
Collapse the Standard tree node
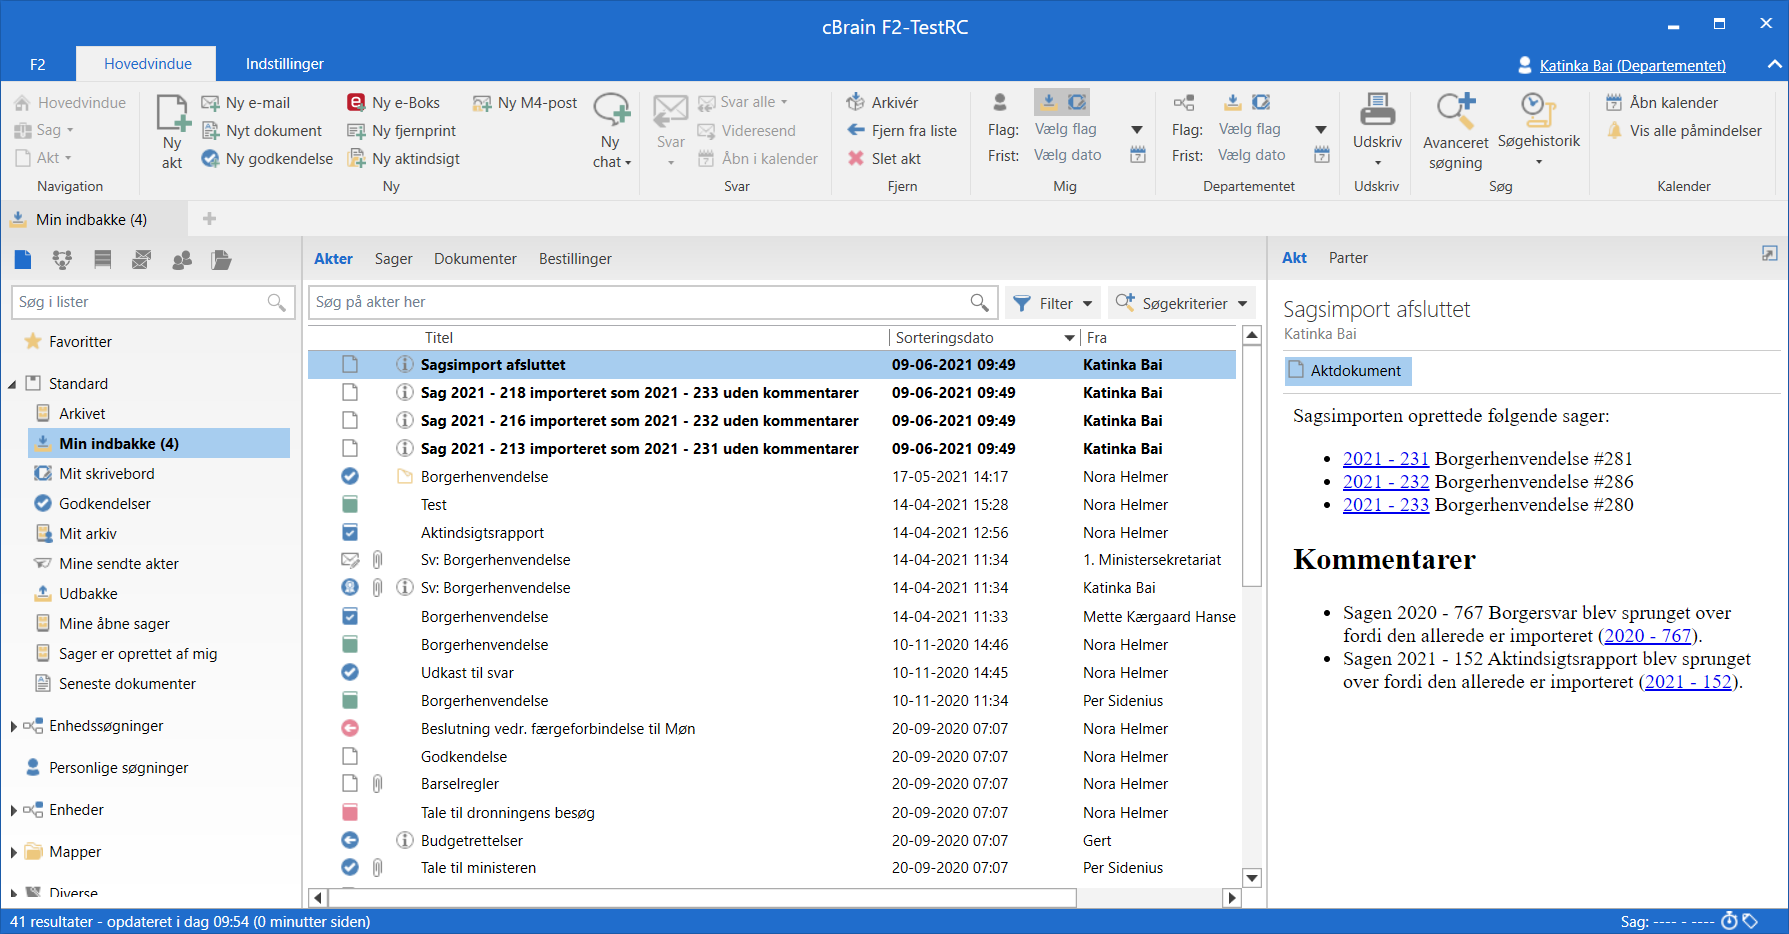pyautogui.click(x=13, y=384)
